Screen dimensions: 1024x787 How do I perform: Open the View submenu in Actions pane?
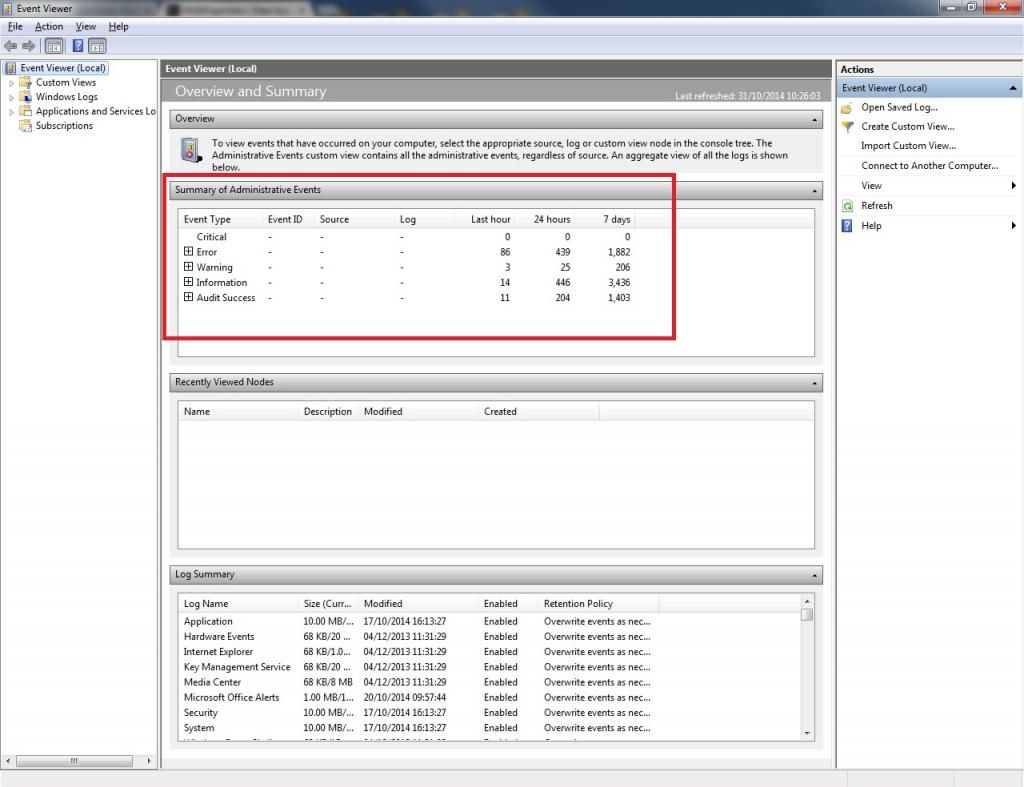[x=931, y=185]
